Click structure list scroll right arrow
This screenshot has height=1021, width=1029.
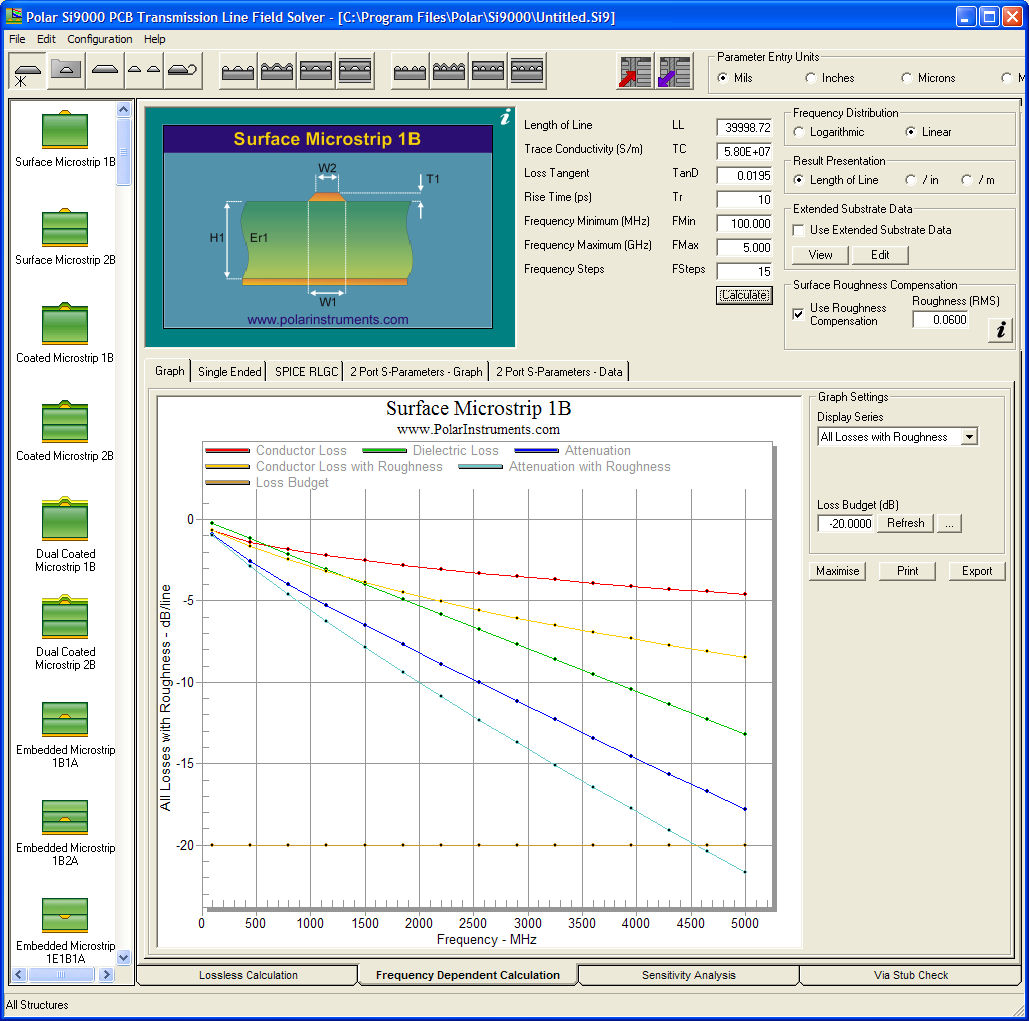click(x=106, y=974)
